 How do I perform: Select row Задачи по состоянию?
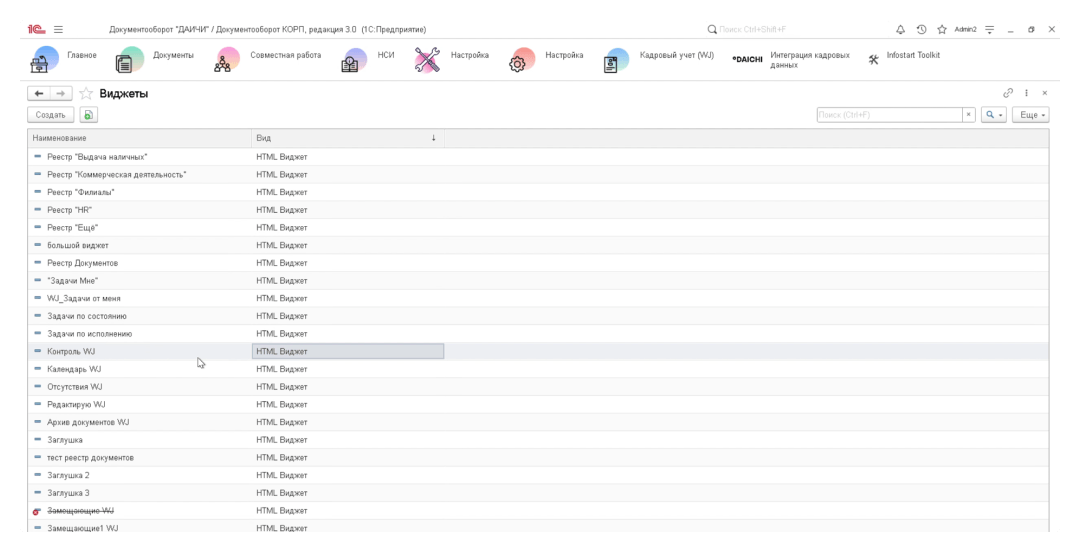pyautogui.click(x=539, y=316)
